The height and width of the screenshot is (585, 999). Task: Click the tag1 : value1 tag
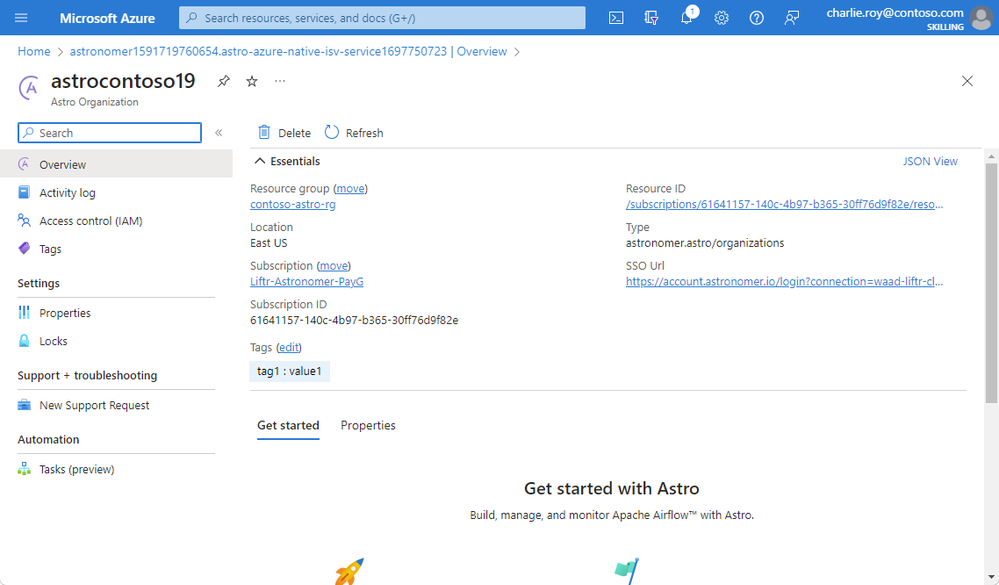pyautogui.click(x=289, y=371)
